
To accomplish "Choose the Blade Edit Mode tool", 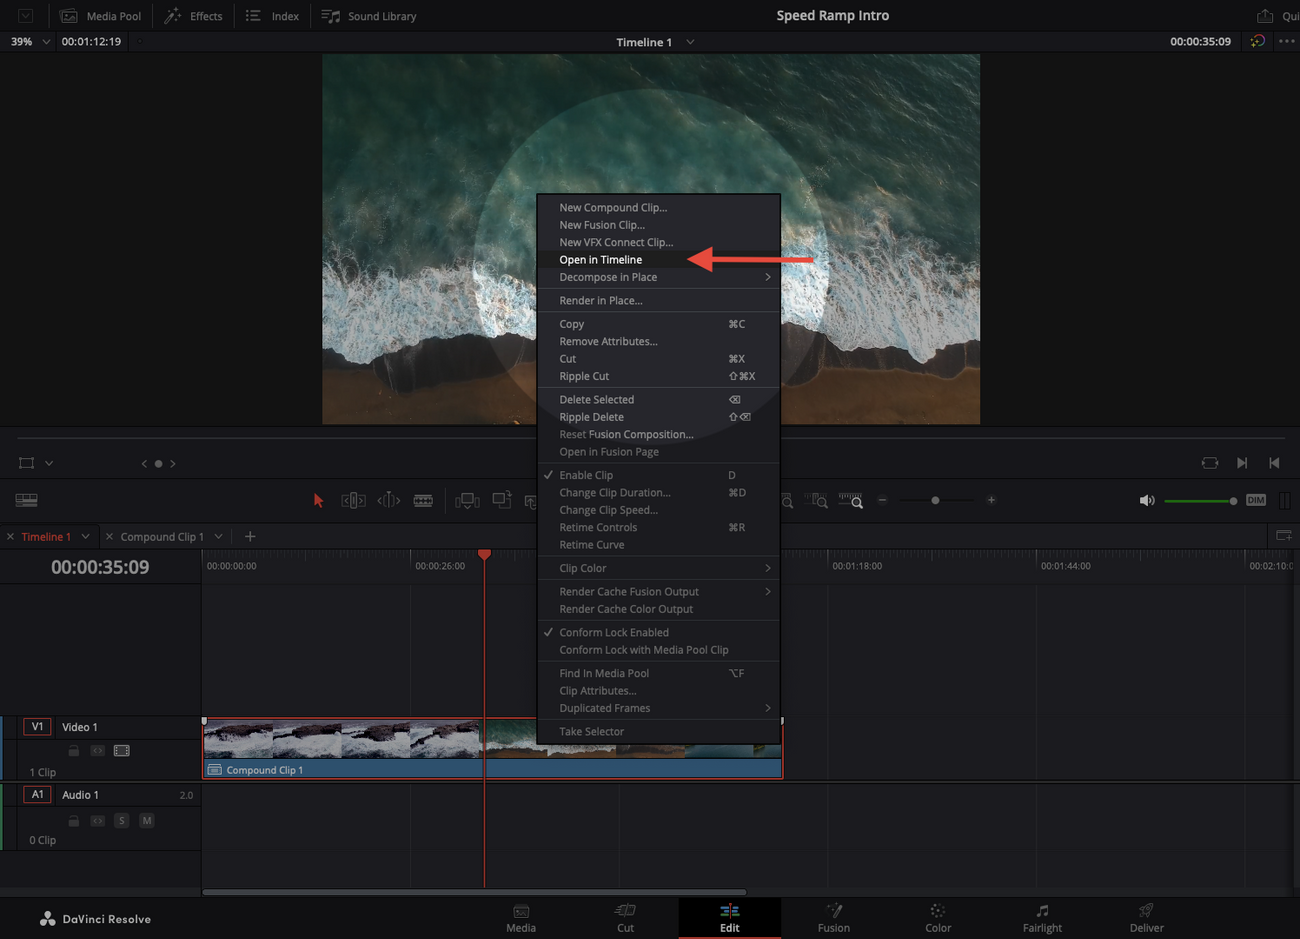I will tap(423, 500).
